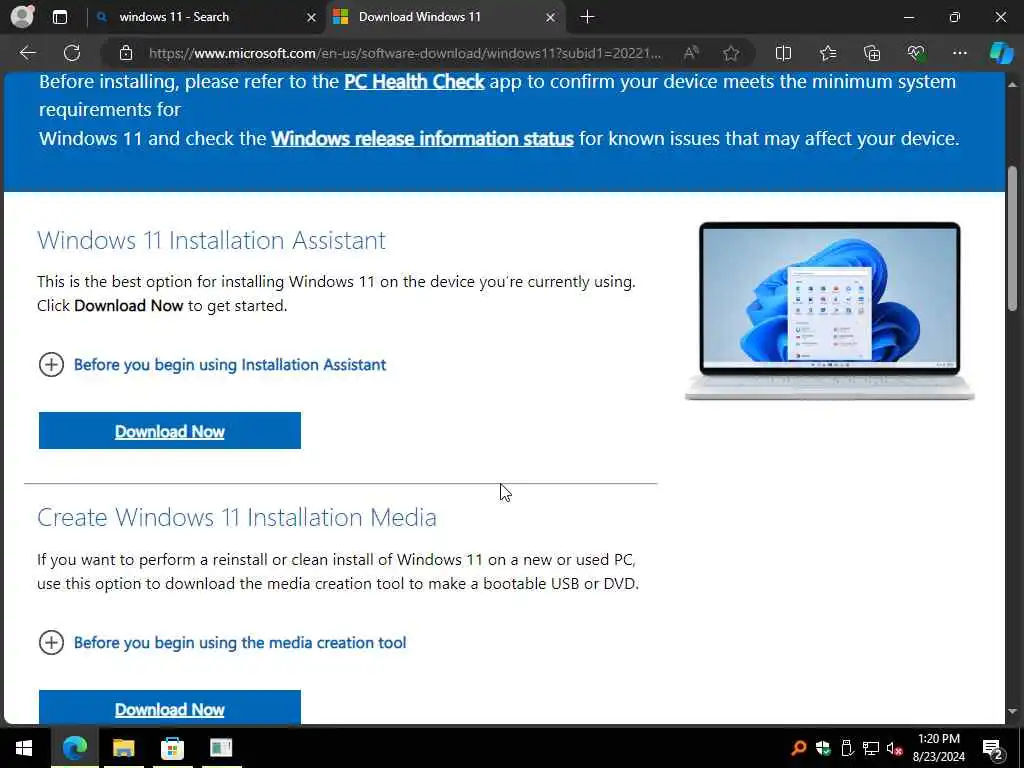
Task: Toggle split screen icon
Action: coord(783,53)
